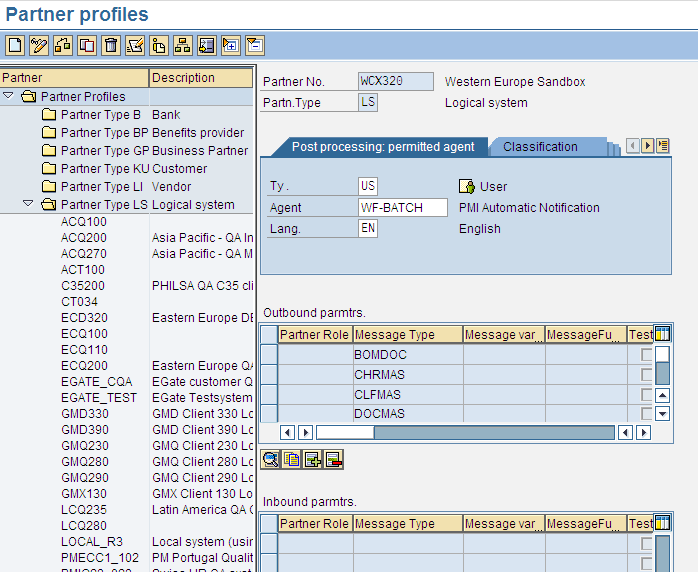The image size is (698, 572).
Task: Open the Partner Type LI Vendor folder
Action: coord(49,187)
